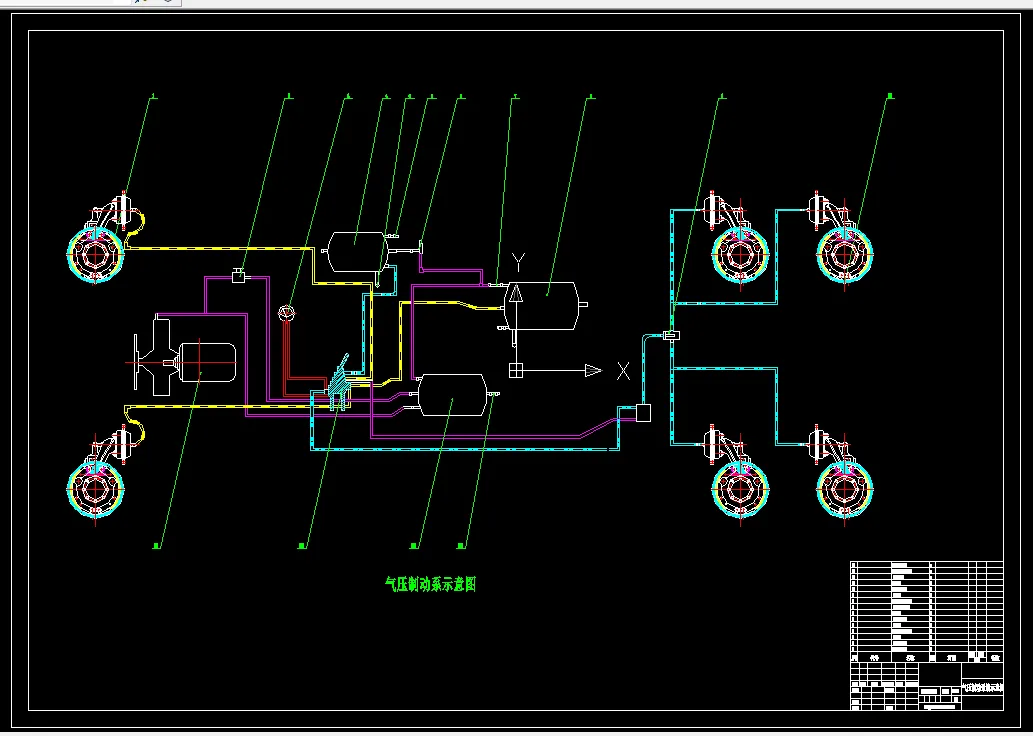Click the X axis label of the UCS icon

(623, 371)
